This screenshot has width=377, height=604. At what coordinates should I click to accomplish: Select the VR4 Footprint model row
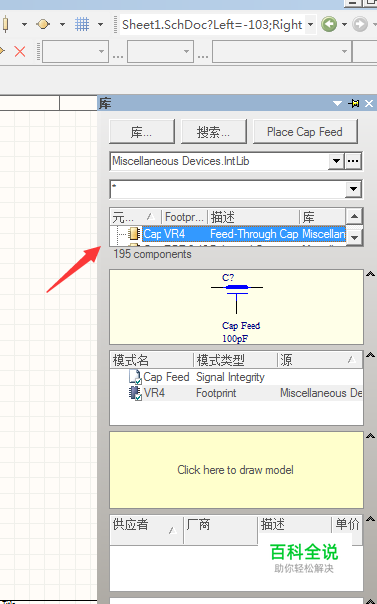point(236,393)
